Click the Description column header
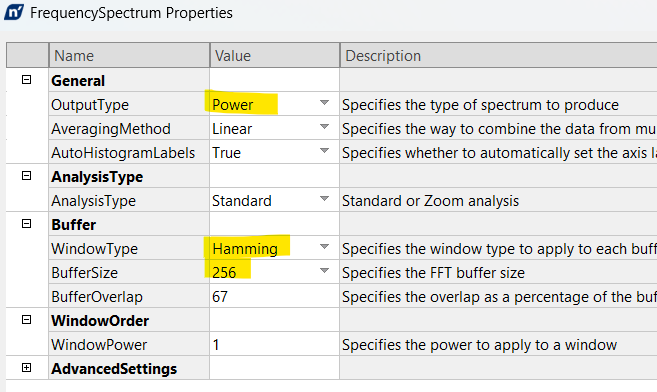 click(x=499, y=55)
